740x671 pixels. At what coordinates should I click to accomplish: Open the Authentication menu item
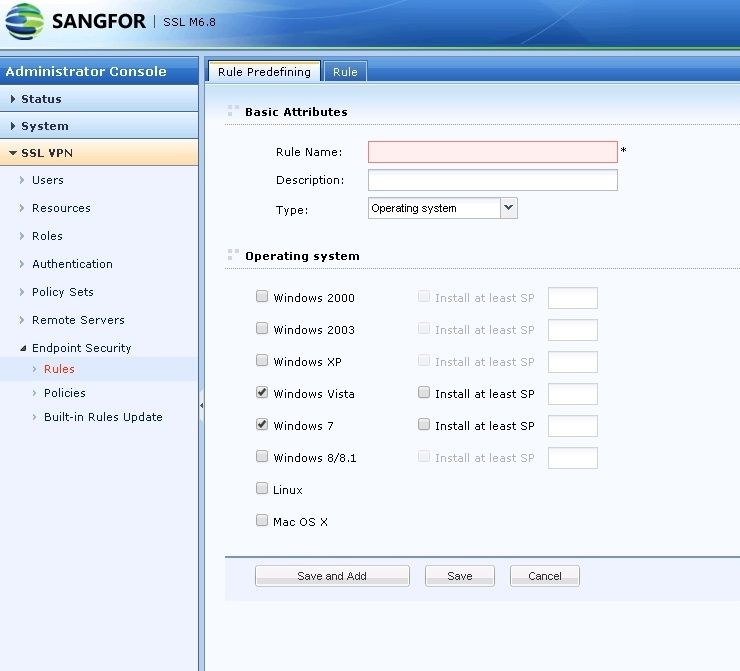click(72, 264)
